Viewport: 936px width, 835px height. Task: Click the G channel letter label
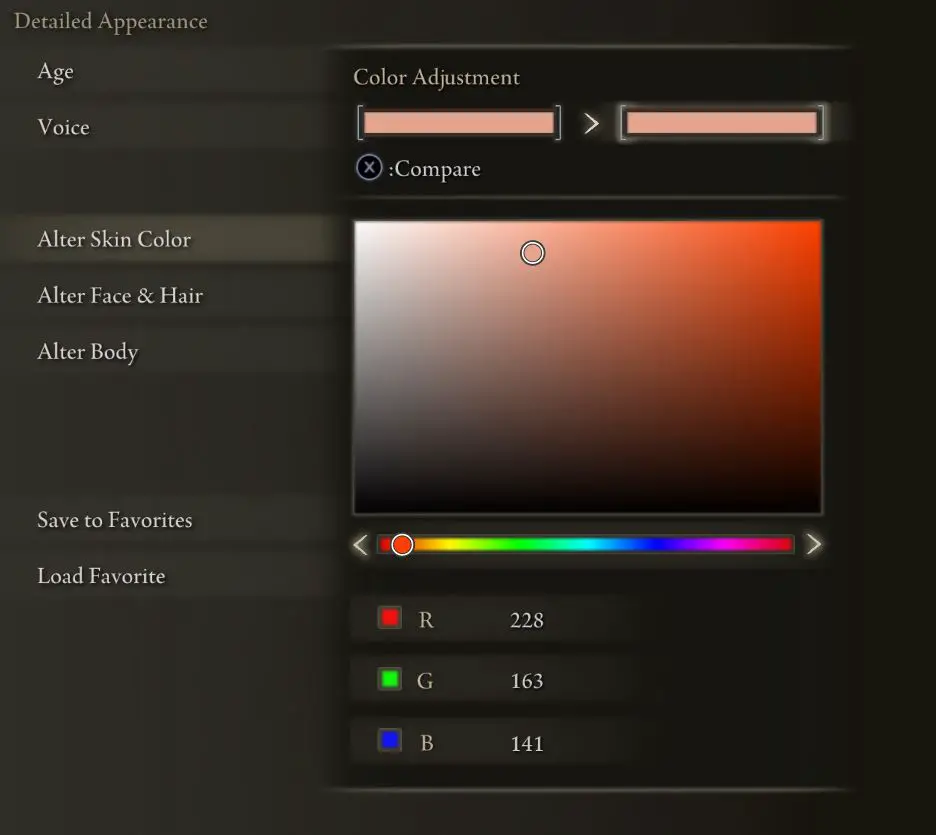[x=425, y=681]
